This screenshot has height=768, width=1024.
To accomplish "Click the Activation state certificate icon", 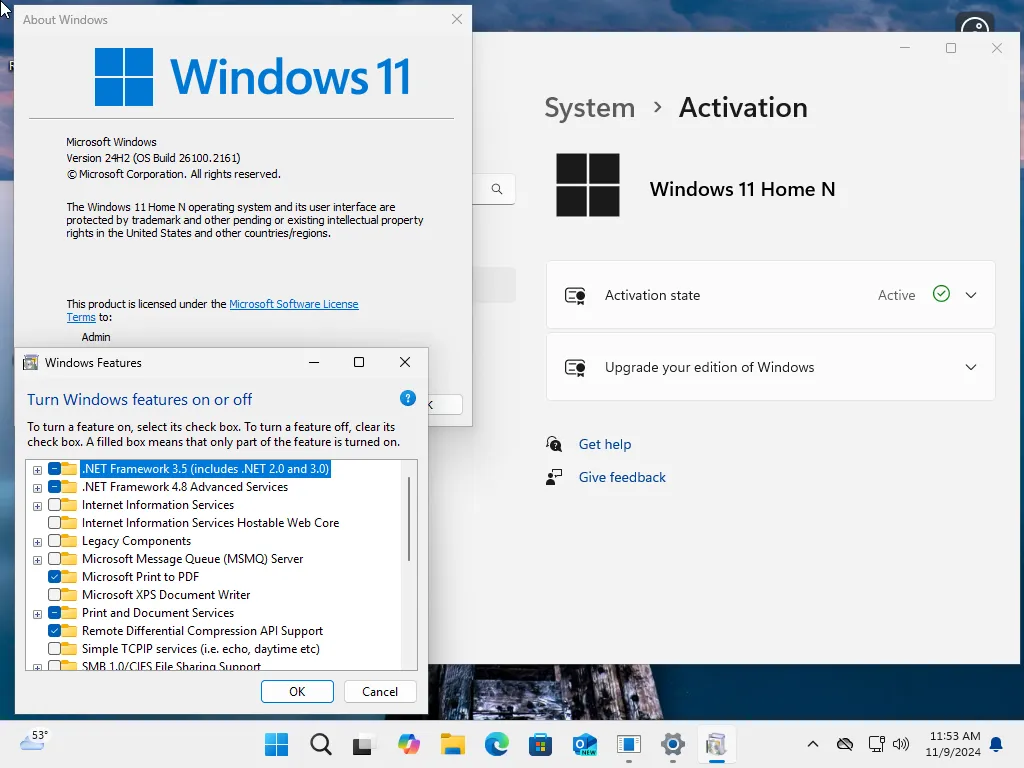I will point(575,295).
